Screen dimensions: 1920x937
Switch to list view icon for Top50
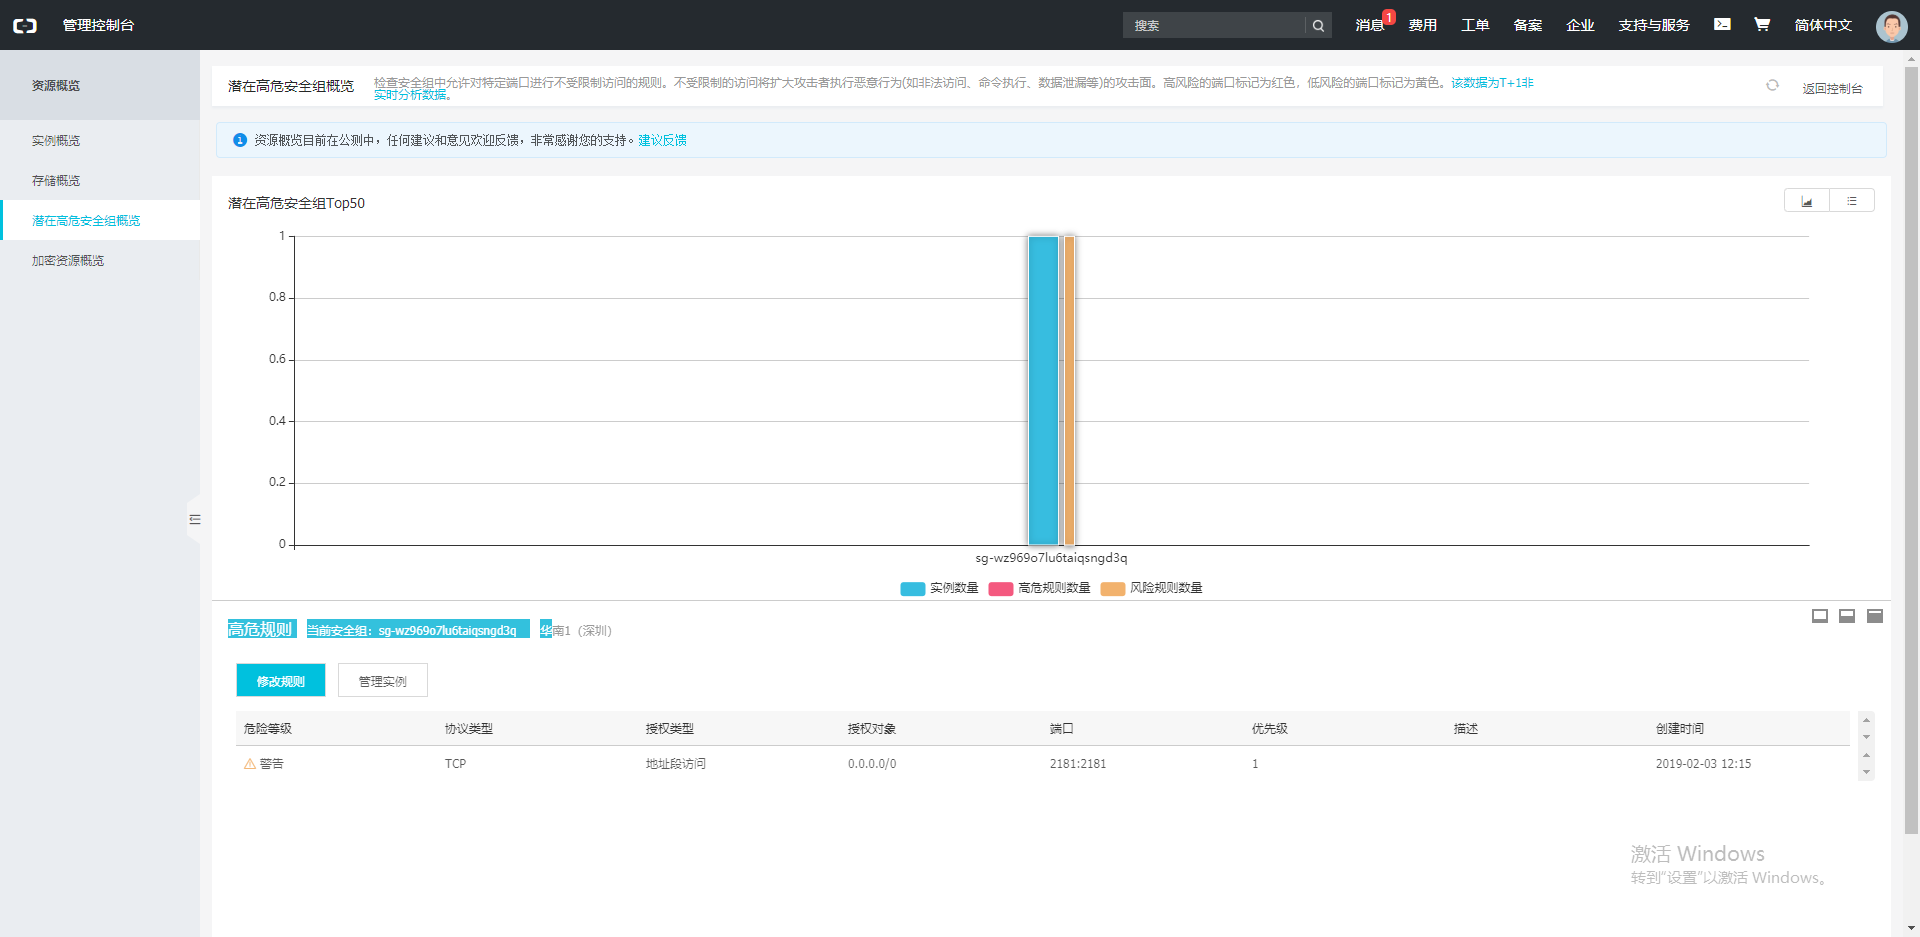click(x=1852, y=201)
